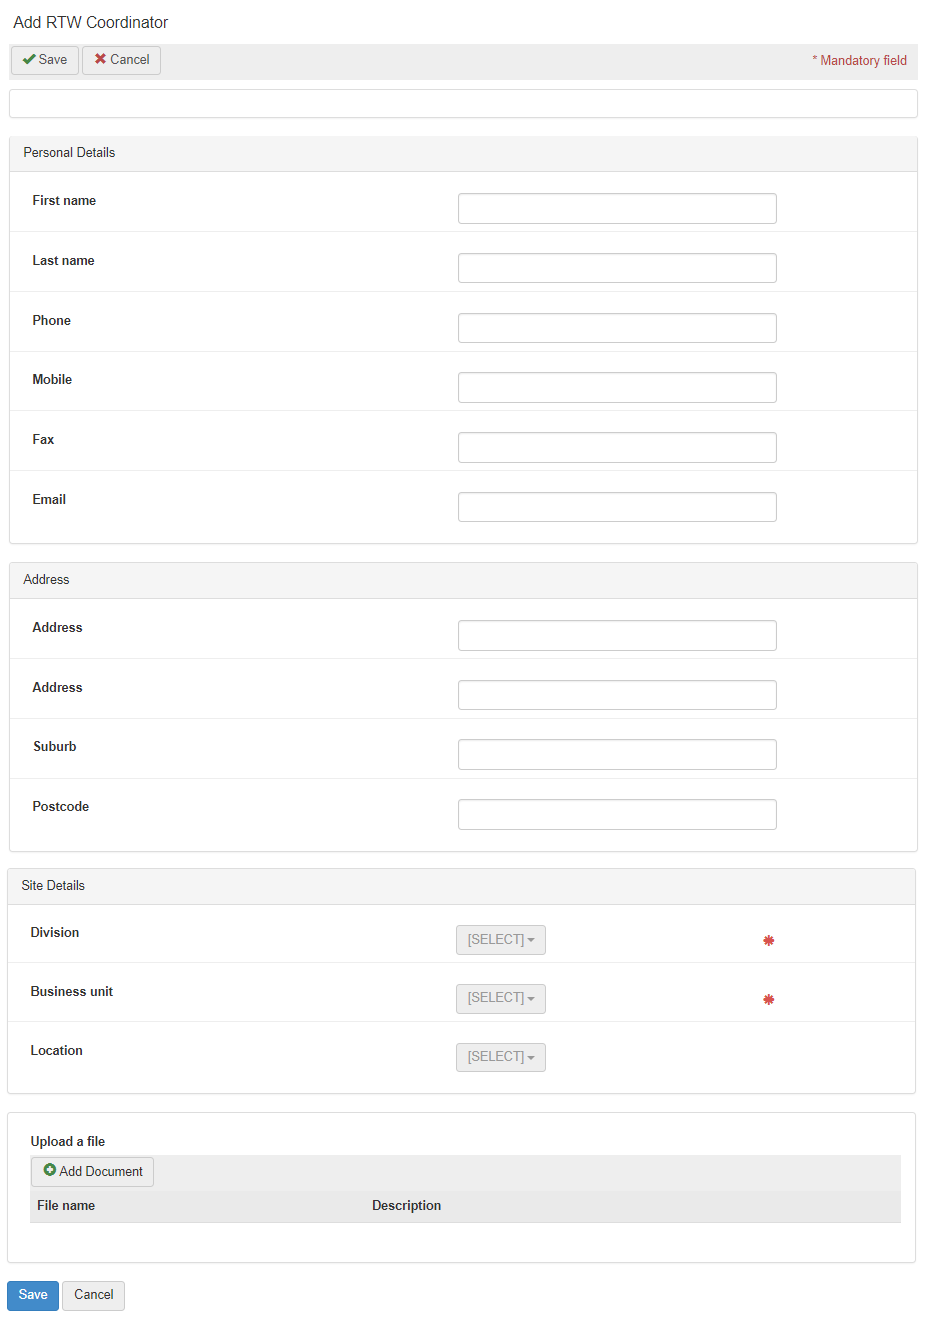Image resolution: width=927 pixels, height=1324 pixels.
Task: Focus the First name text field
Action: coord(617,208)
